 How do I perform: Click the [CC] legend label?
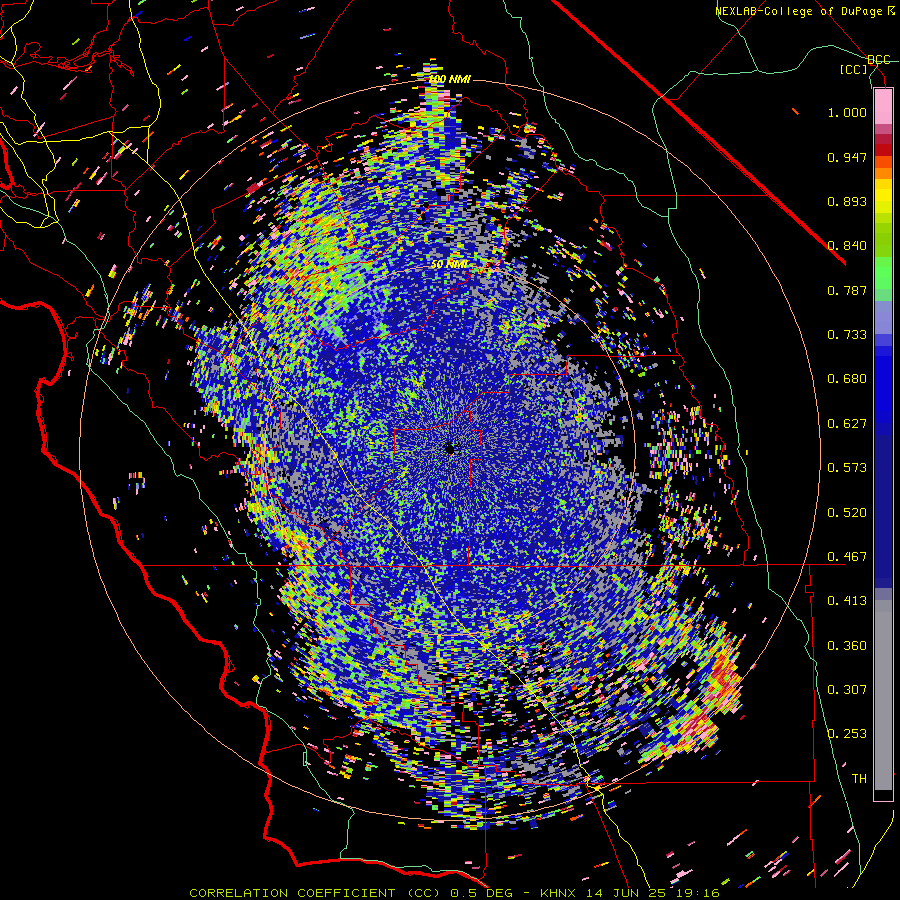(854, 69)
